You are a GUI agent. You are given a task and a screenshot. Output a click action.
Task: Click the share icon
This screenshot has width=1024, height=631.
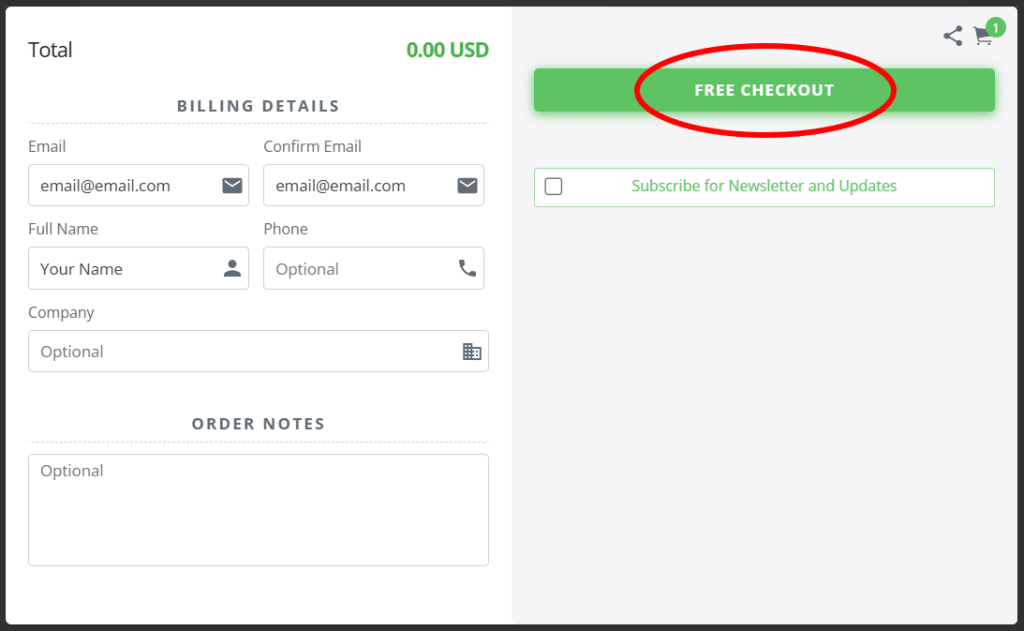(x=953, y=37)
